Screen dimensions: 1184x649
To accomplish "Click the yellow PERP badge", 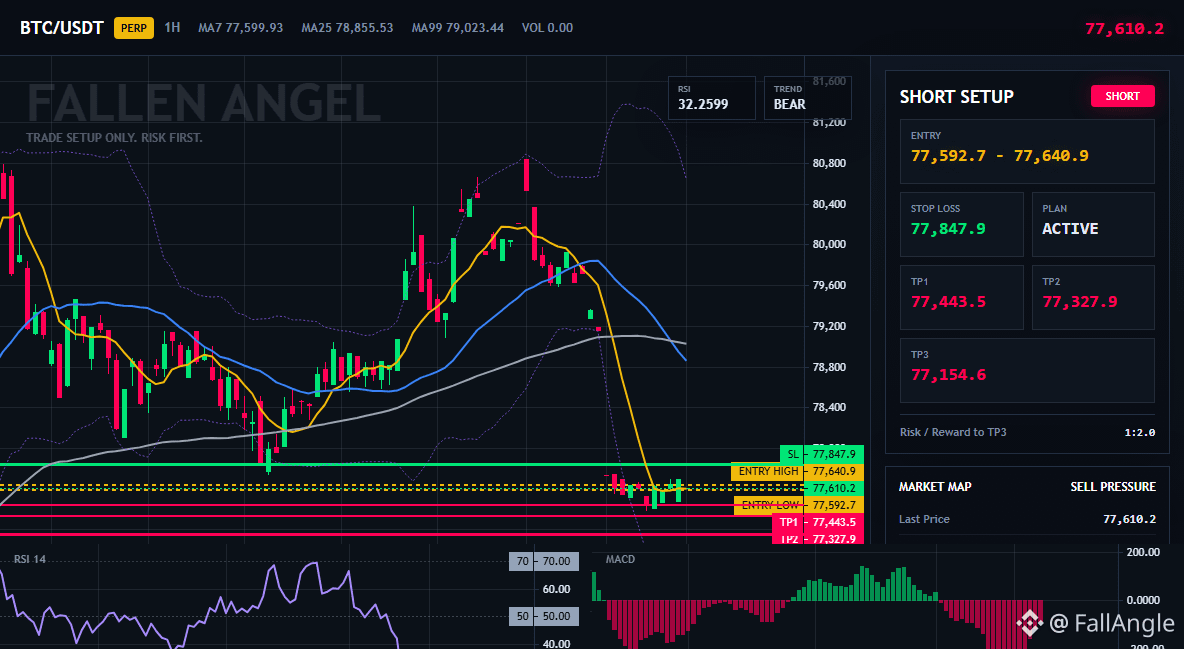I will [x=134, y=28].
